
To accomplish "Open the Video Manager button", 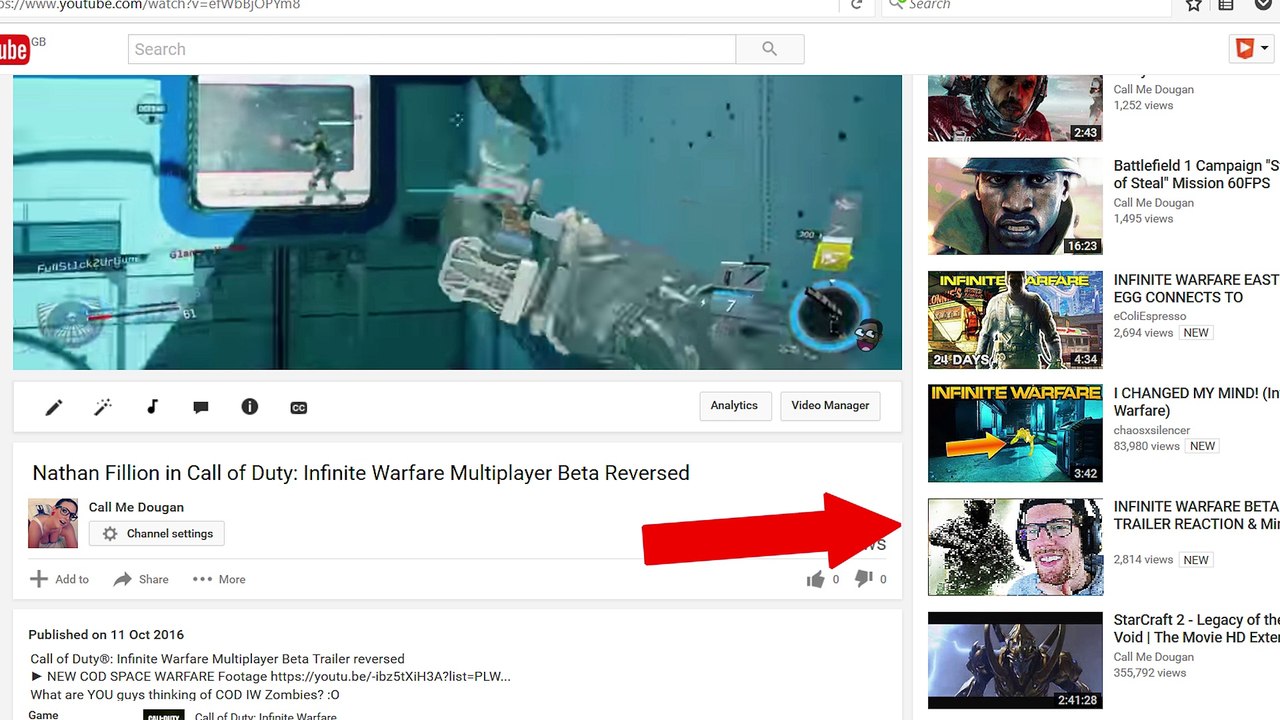I will (x=830, y=406).
